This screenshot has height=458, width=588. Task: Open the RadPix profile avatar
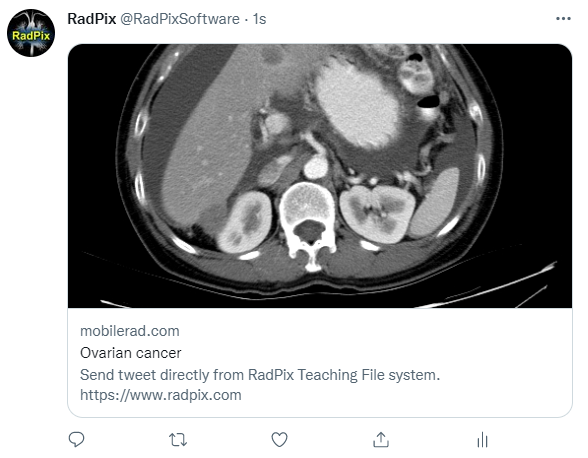click(x=31, y=33)
